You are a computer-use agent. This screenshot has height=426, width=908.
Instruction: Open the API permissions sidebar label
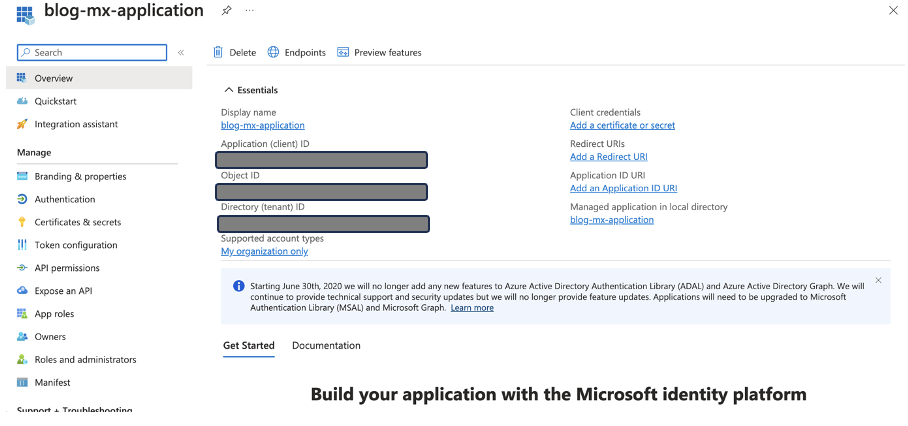67,268
